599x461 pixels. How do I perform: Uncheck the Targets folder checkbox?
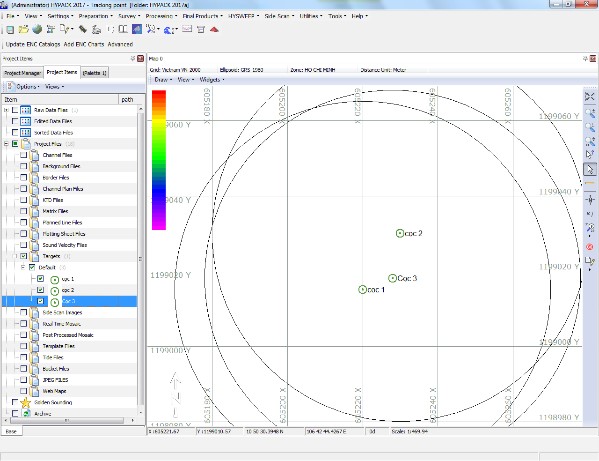(24, 256)
